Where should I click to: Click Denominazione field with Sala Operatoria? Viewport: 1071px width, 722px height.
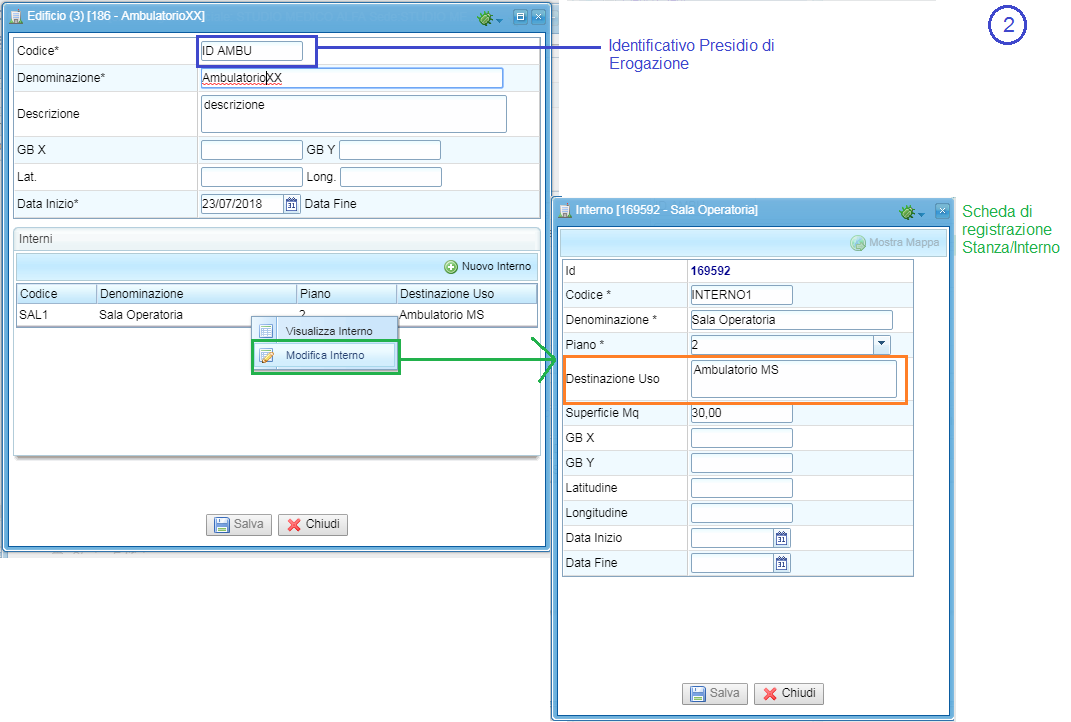[x=792, y=320]
